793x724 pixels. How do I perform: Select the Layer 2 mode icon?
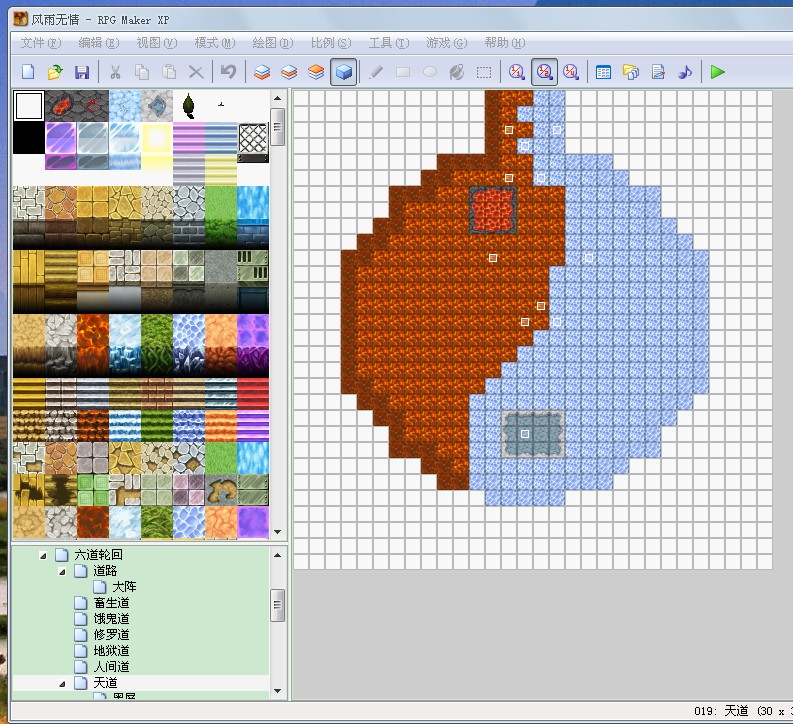coord(289,72)
